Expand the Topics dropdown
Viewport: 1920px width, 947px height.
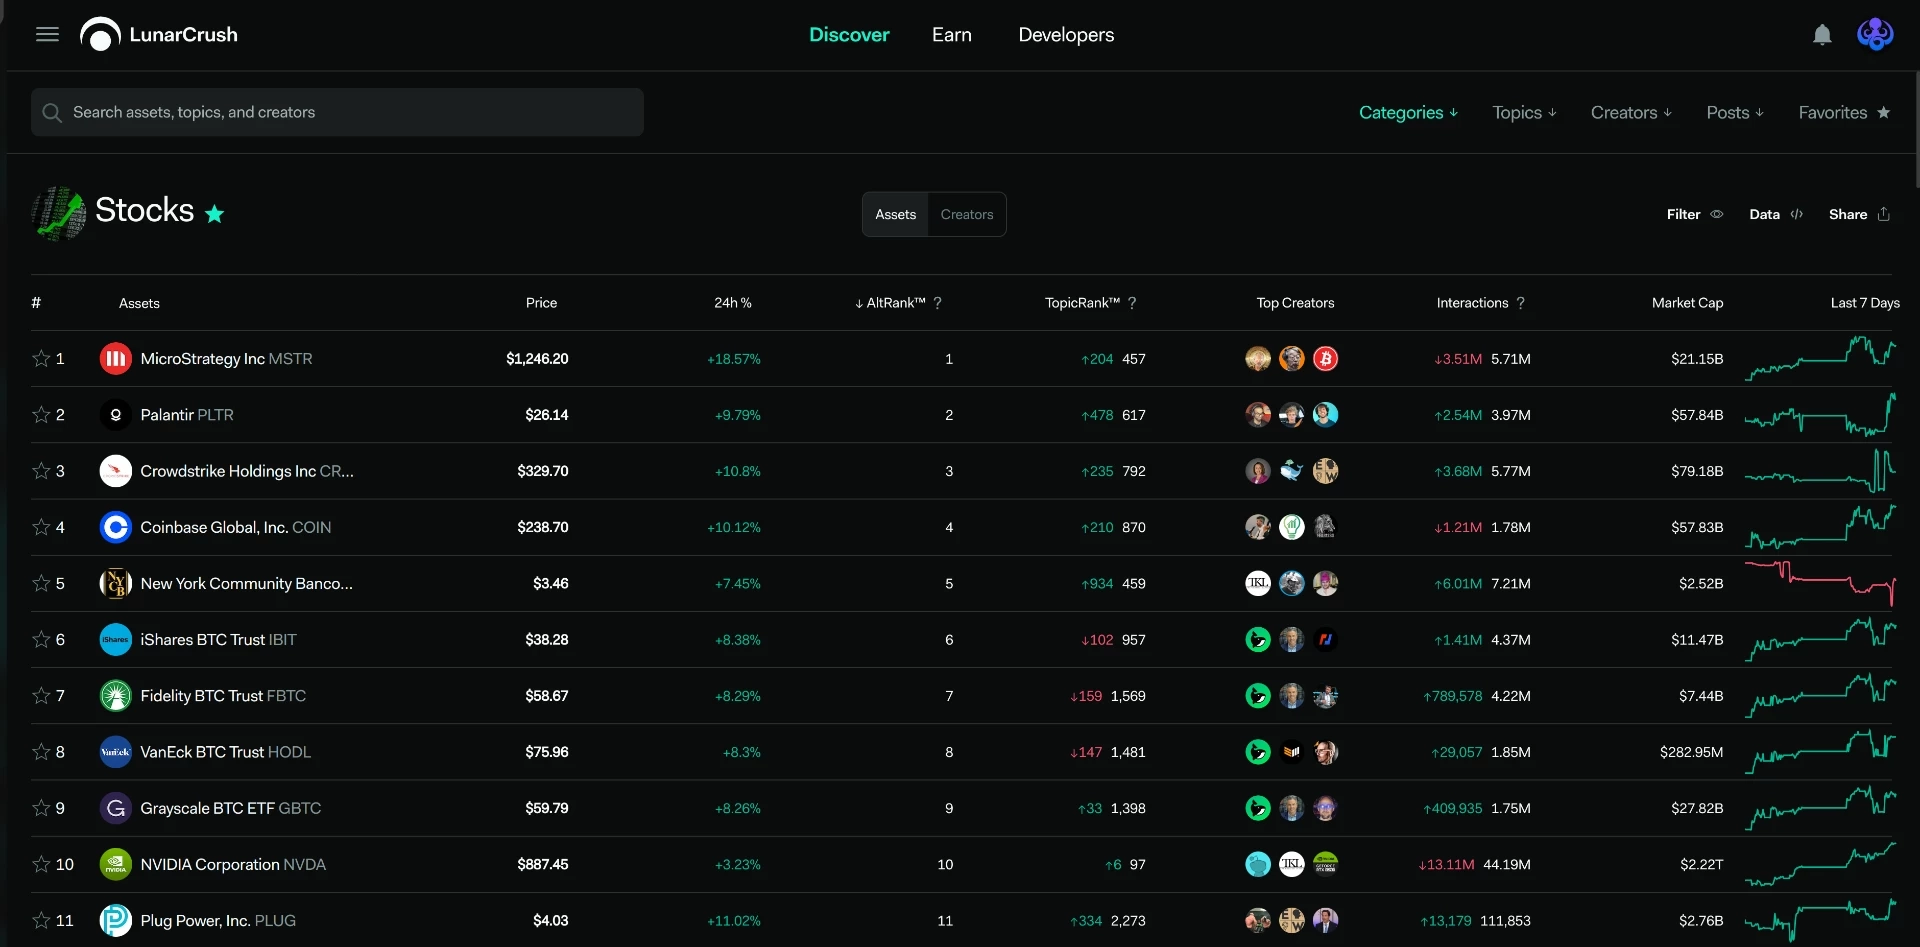[x=1524, y=112]
